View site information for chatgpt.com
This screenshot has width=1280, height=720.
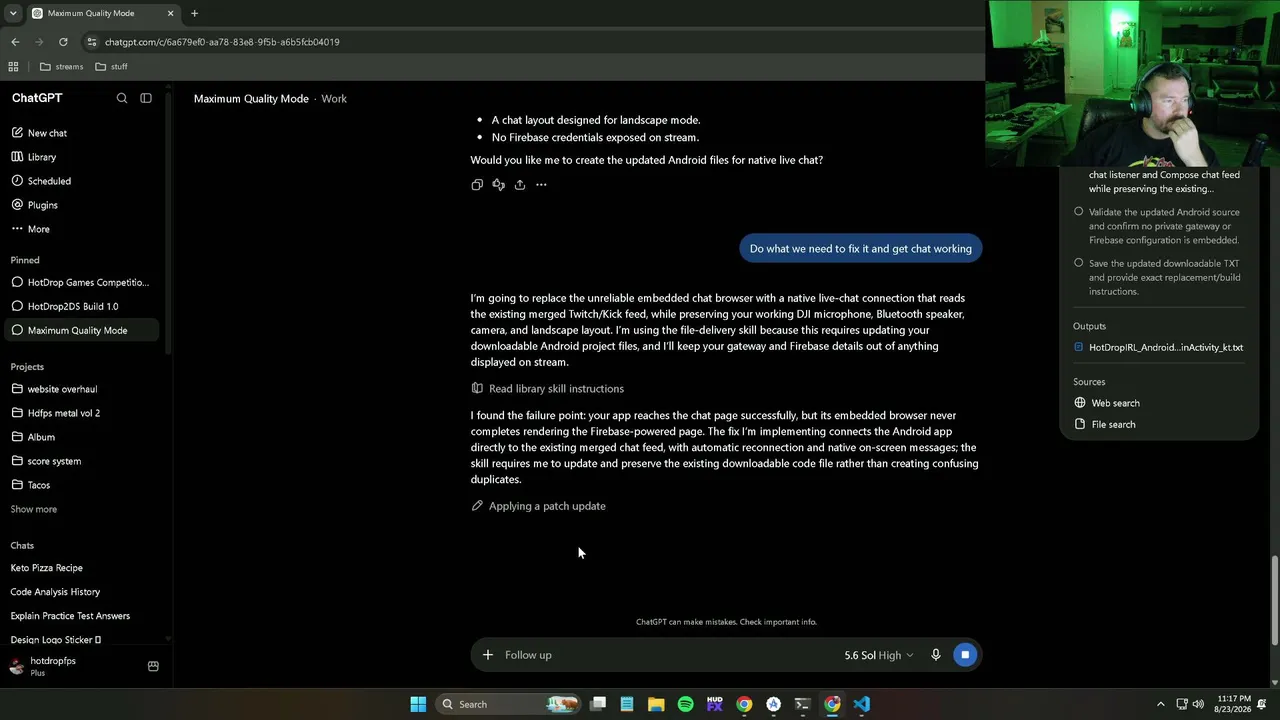pos(92,42)
